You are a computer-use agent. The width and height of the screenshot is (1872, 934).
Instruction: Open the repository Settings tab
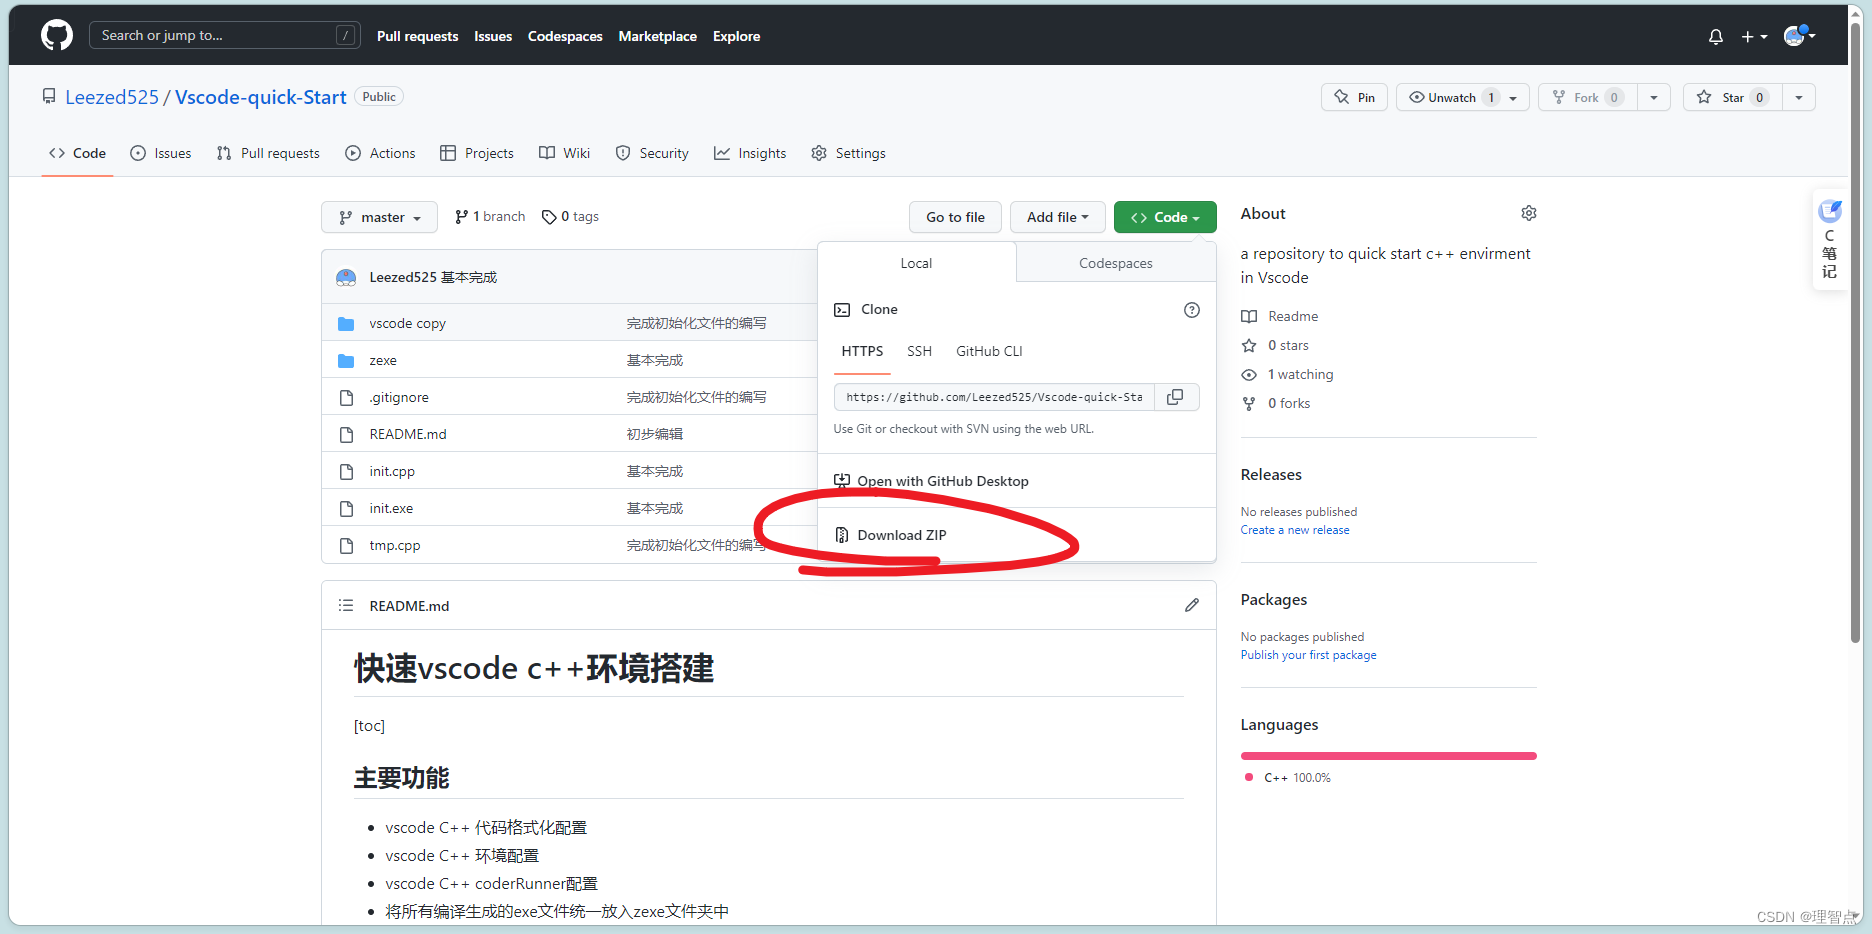(x=848, y=153)
